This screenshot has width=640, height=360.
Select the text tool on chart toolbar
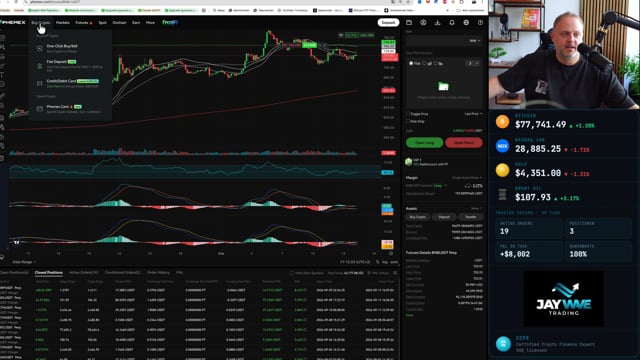point(2,75)
